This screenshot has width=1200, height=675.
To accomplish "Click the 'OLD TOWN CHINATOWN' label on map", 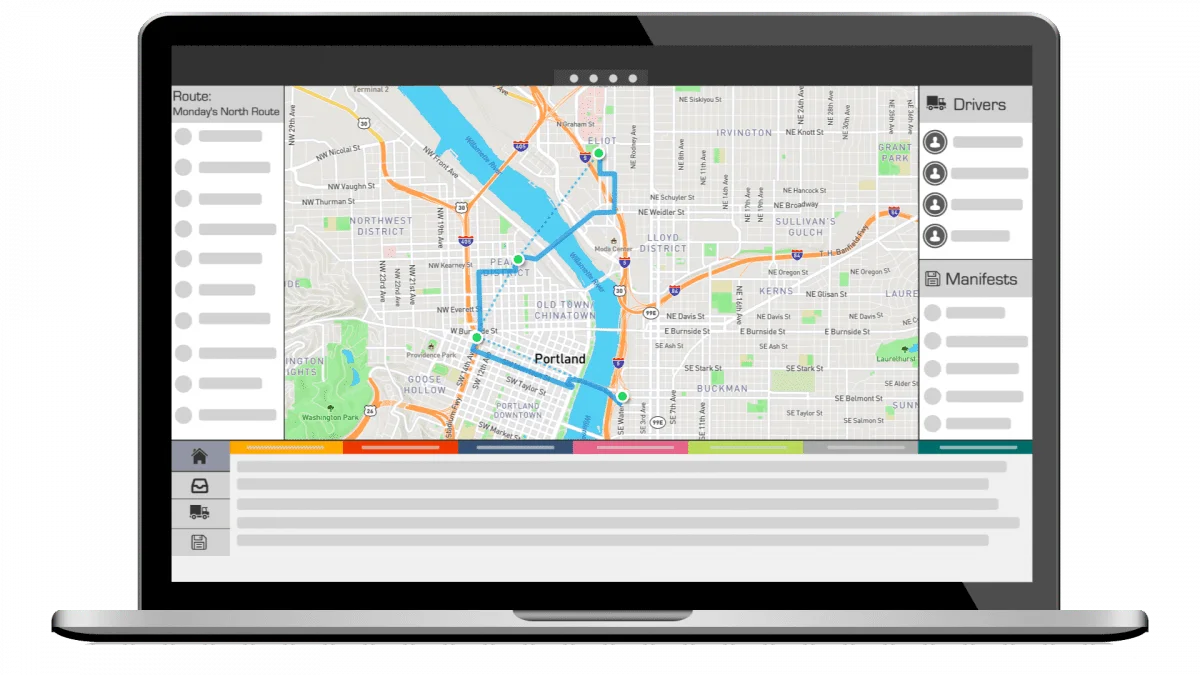I will click(x=566, y=310).
